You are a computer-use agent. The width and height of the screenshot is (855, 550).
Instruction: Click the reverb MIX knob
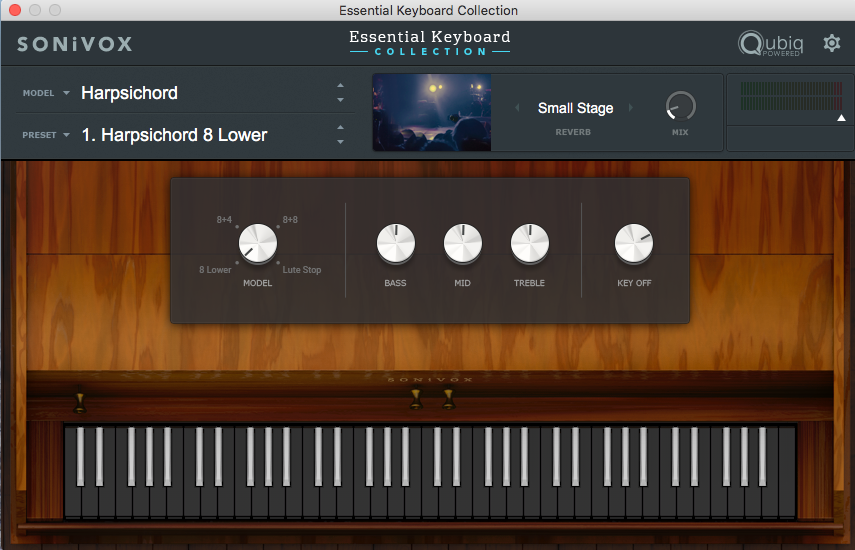pos(680,107)
